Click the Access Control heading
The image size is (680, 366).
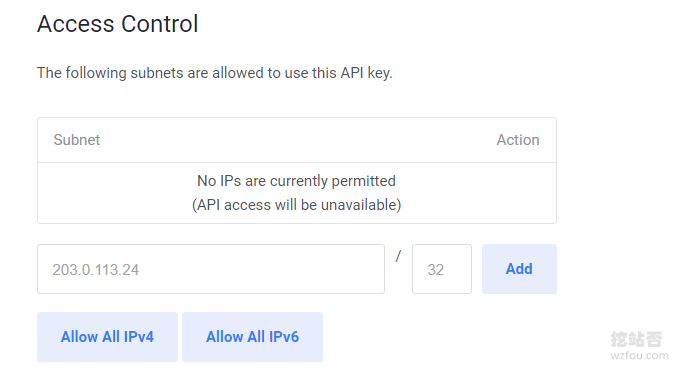(x=118, y=23)
